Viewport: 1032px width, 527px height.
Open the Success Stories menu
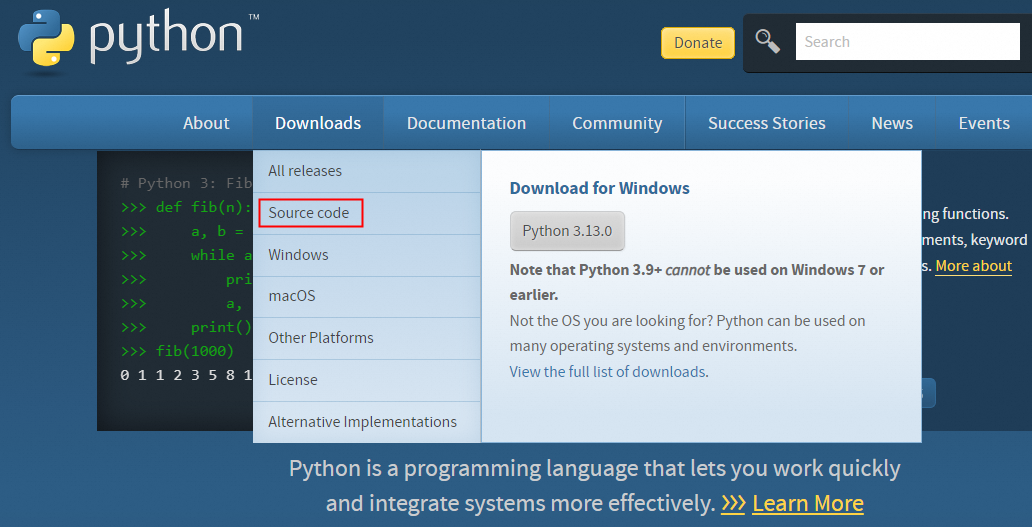coord(766,123)
